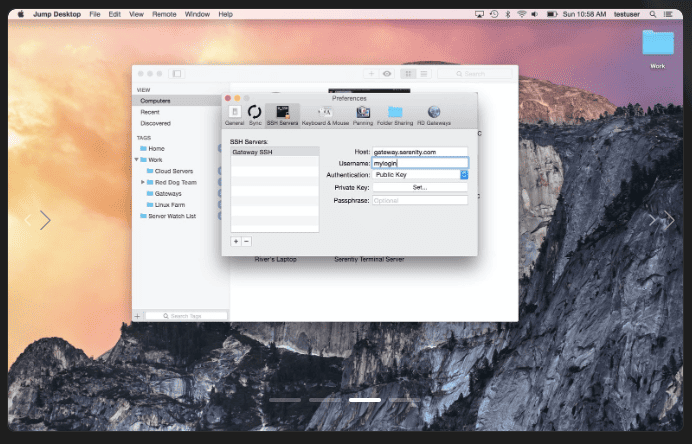Open the View menu
The image size is (692, 444).
coord(136,14)
